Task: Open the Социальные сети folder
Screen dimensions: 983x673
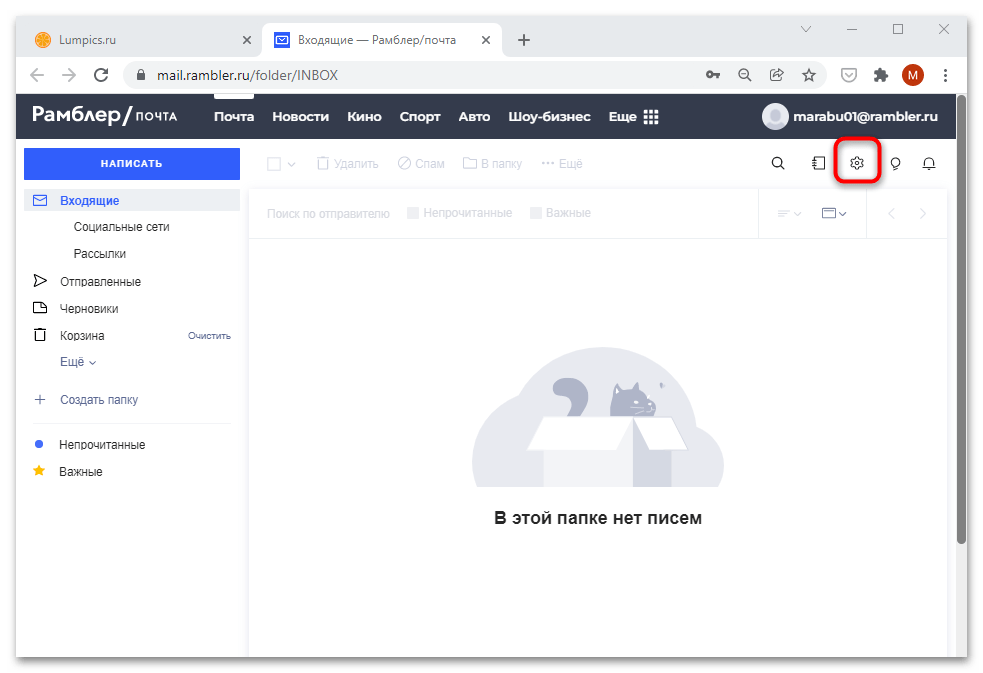Action: pyautogui.click(x=122, y=227)
